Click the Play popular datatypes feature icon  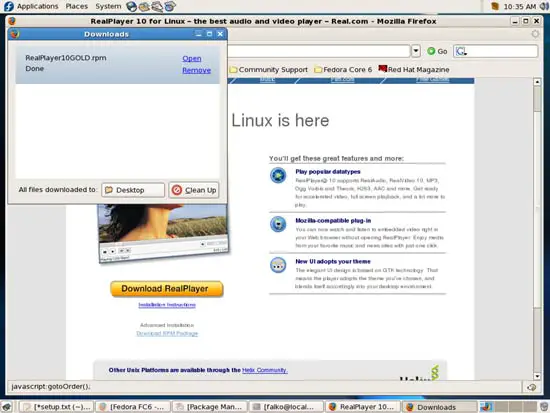pyautogui.click(x=278, y=175)
